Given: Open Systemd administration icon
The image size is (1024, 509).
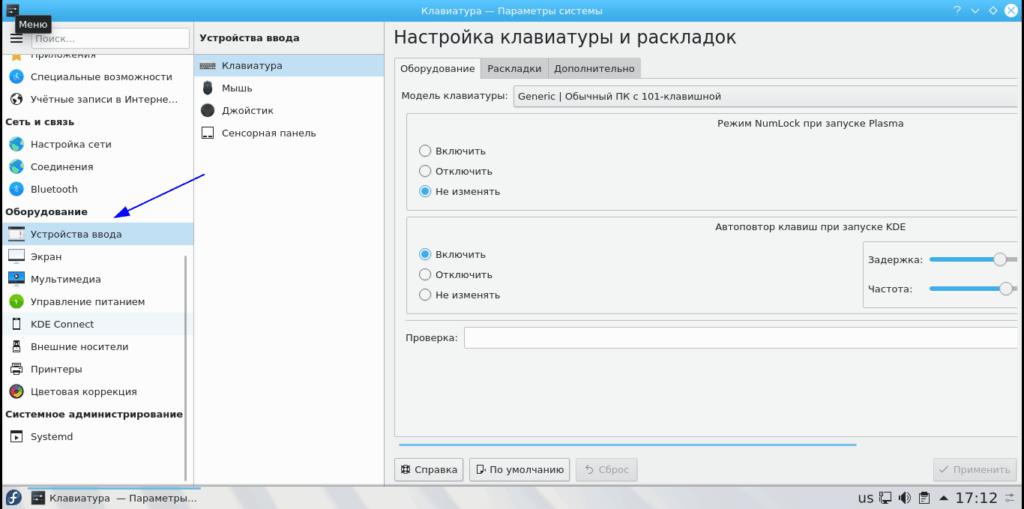Looking at the screenshot, I should [x=16, y=437].
